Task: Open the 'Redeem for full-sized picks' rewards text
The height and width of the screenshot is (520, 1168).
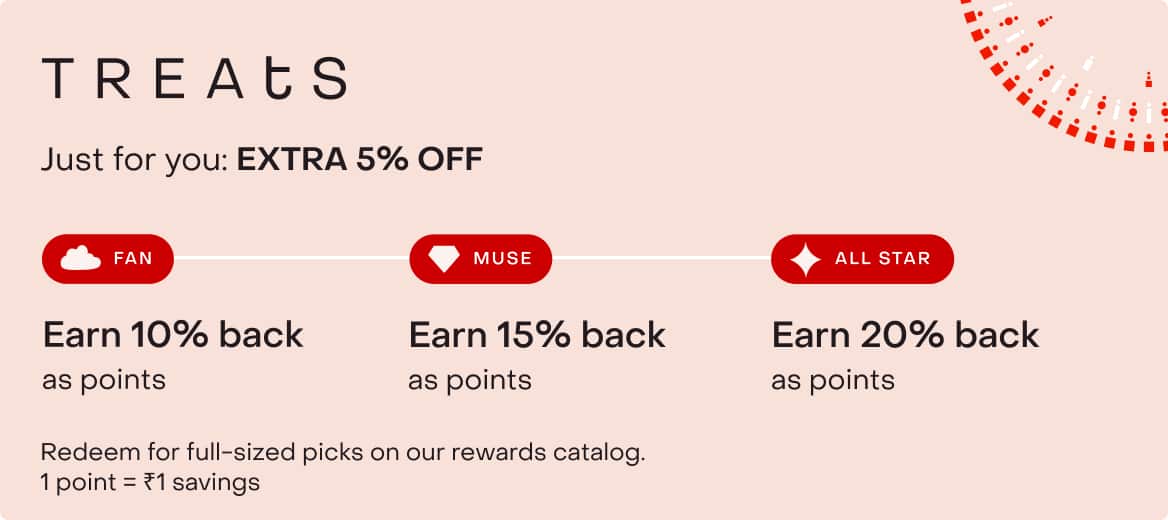Action: pos(343,452)
